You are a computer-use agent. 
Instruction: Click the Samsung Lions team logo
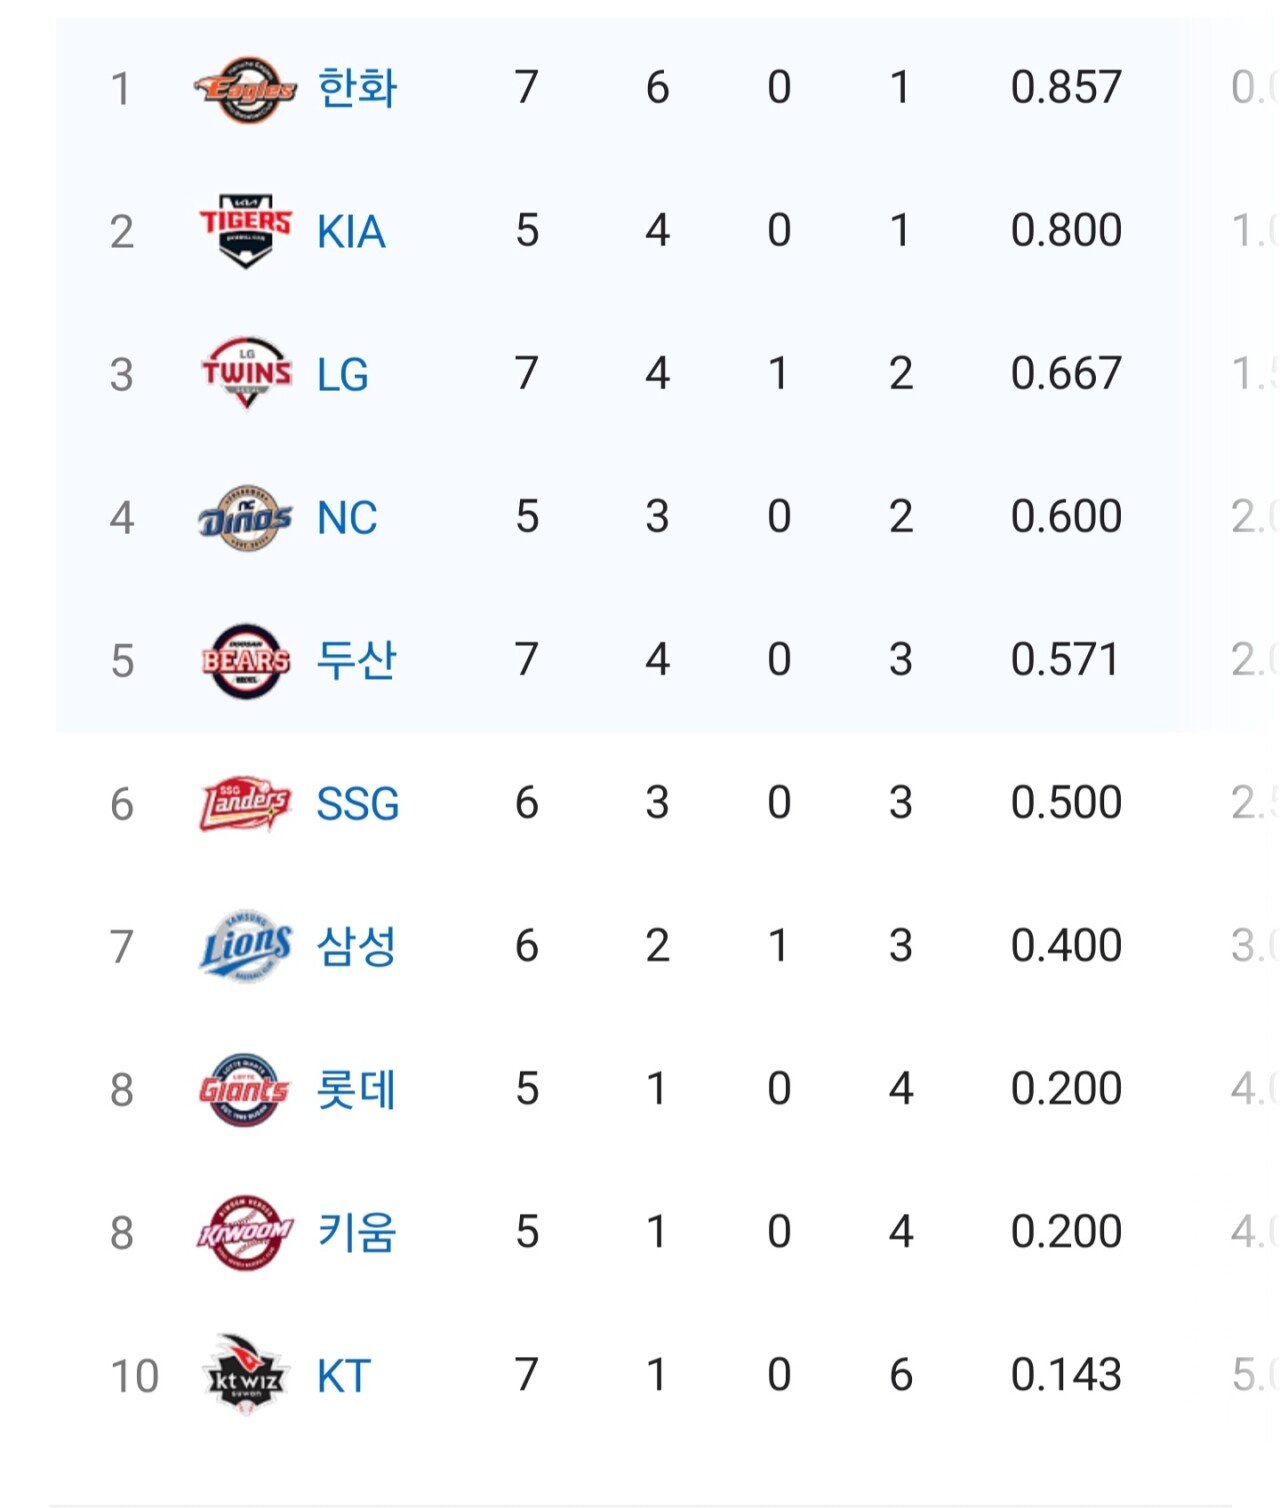245,947
